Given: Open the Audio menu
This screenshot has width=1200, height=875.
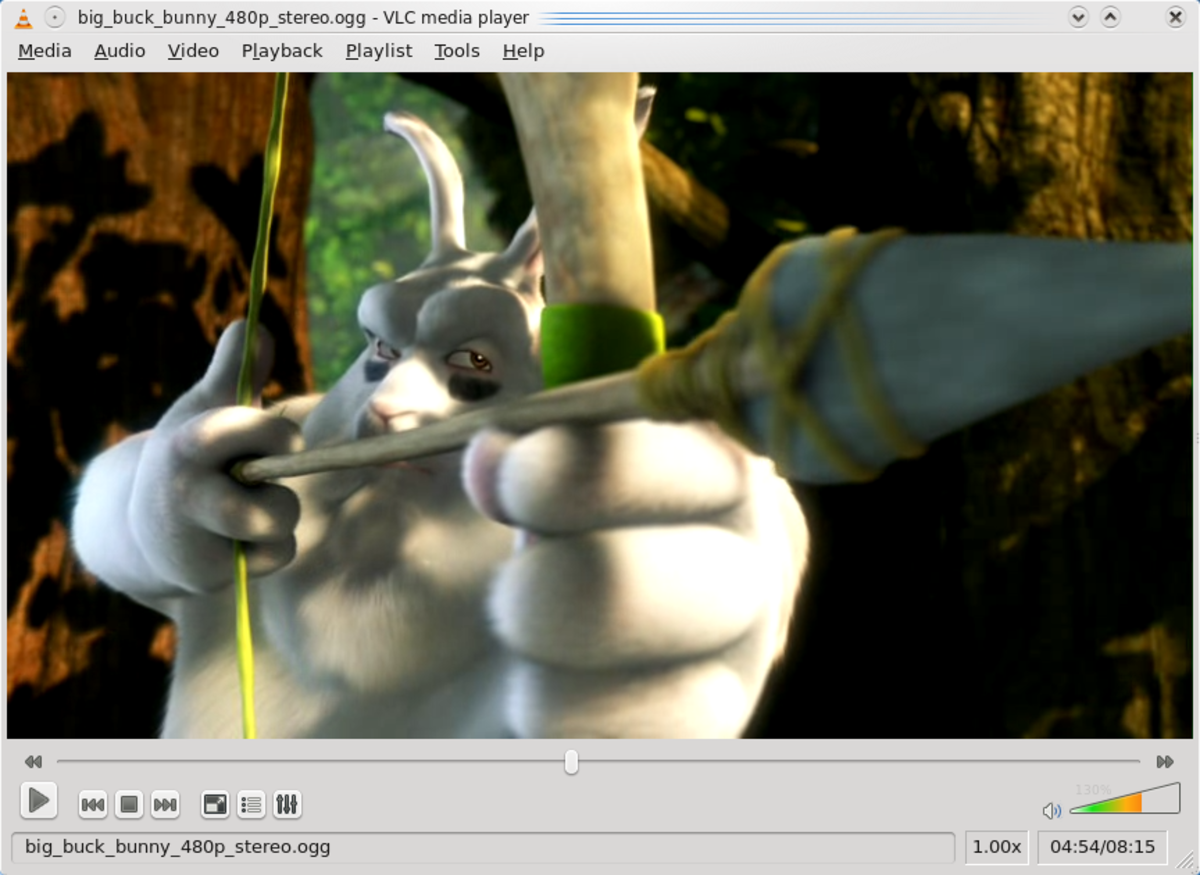Looking at the screenshot, I should (120, 51).
